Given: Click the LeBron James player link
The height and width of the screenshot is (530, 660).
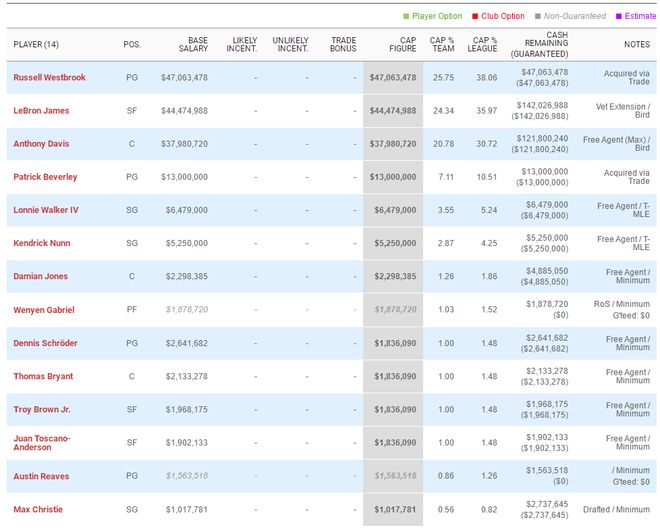Looking at the screenshot, I should [x=41, y=110].
